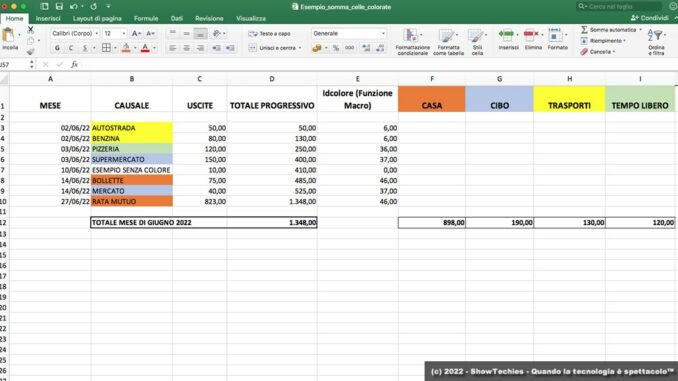The height and width of the screenshot is (381, 678).
Task: Toggle Testo a capo wrap text
Action: tap(270, 33)
